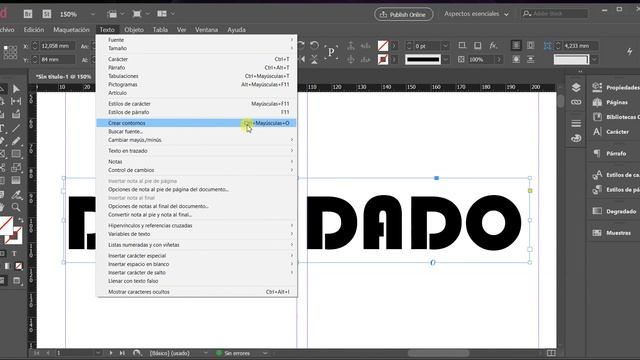Open the Degradado panel

614,211
